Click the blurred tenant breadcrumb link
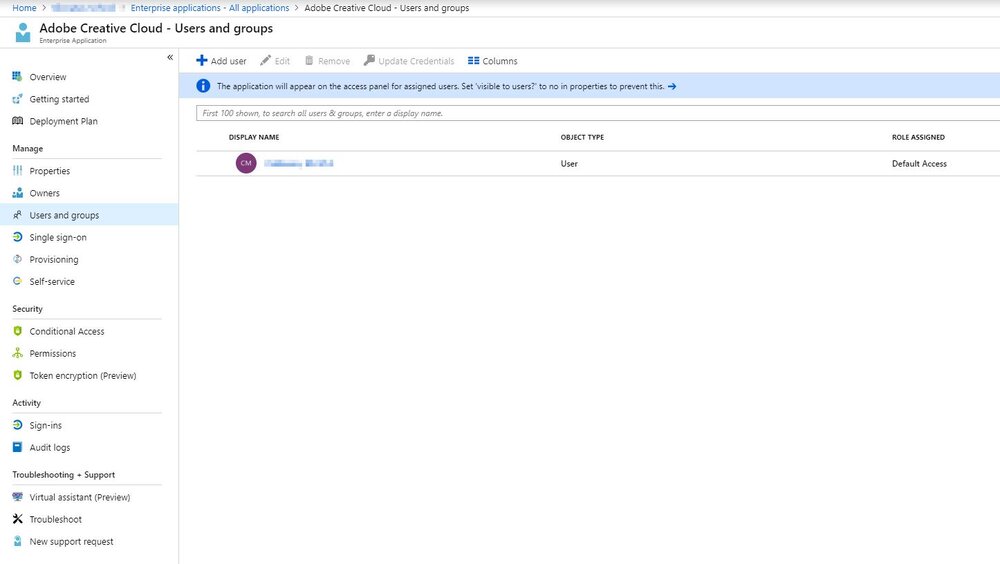 click(84, 8)
